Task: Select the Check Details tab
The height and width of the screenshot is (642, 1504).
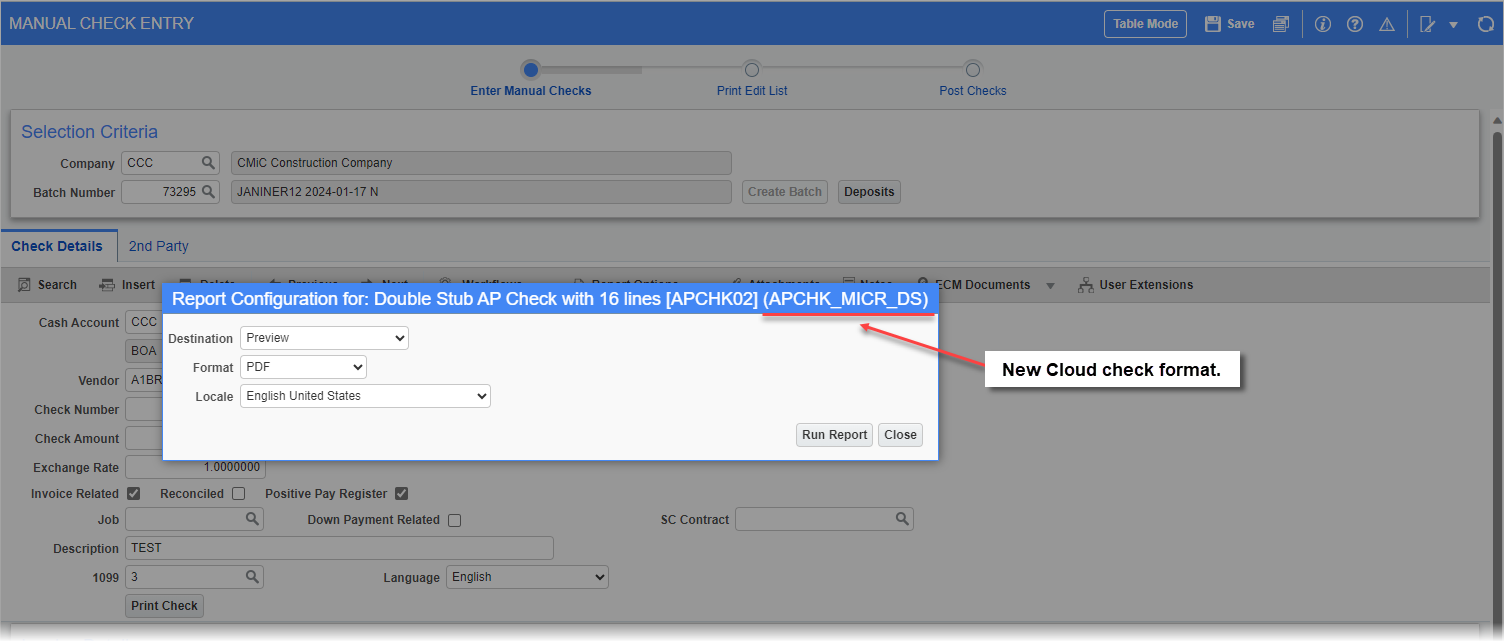Action: pyautogui.click(x=59, y=245)
